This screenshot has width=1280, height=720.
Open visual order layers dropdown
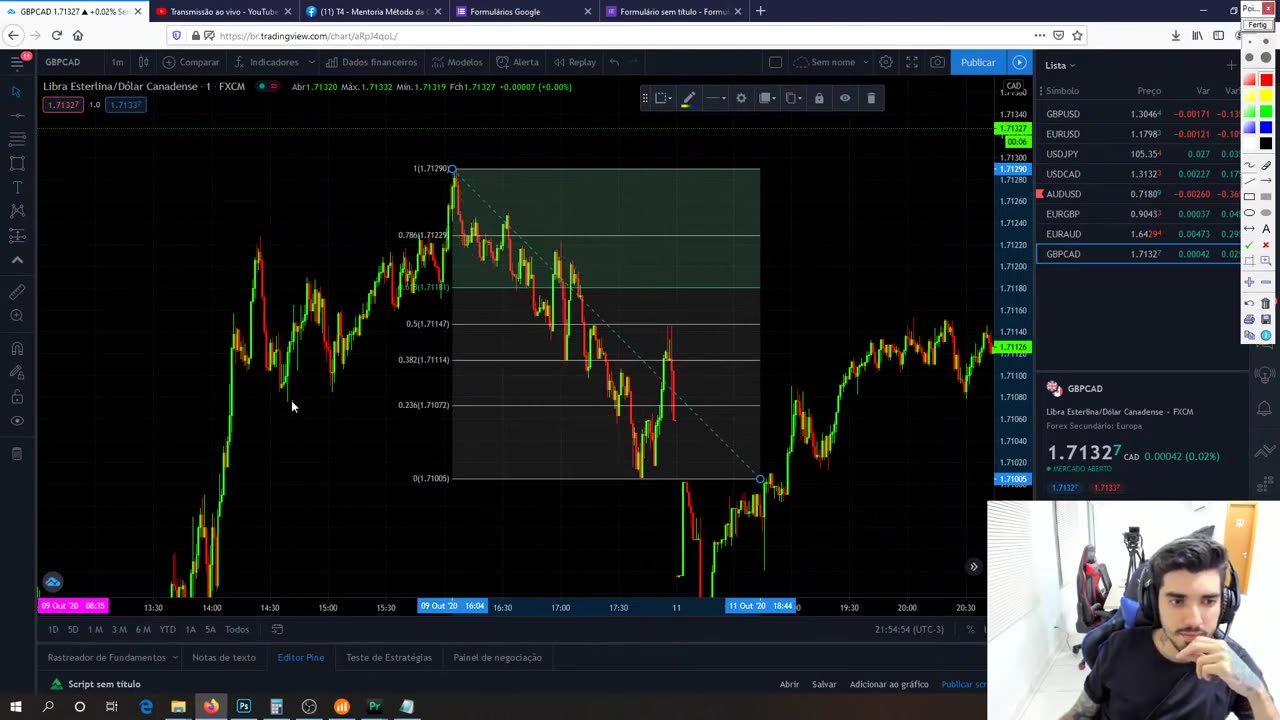click(x=767, y=98)
